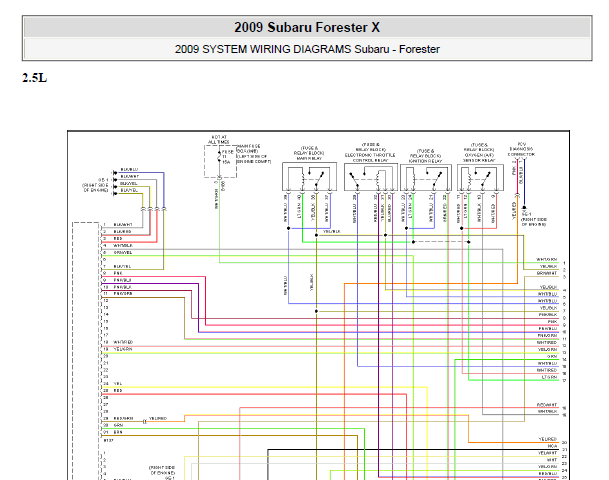Click the oxygen sensor relay symbol
This screenshot has height=480, width=609.
480,177
